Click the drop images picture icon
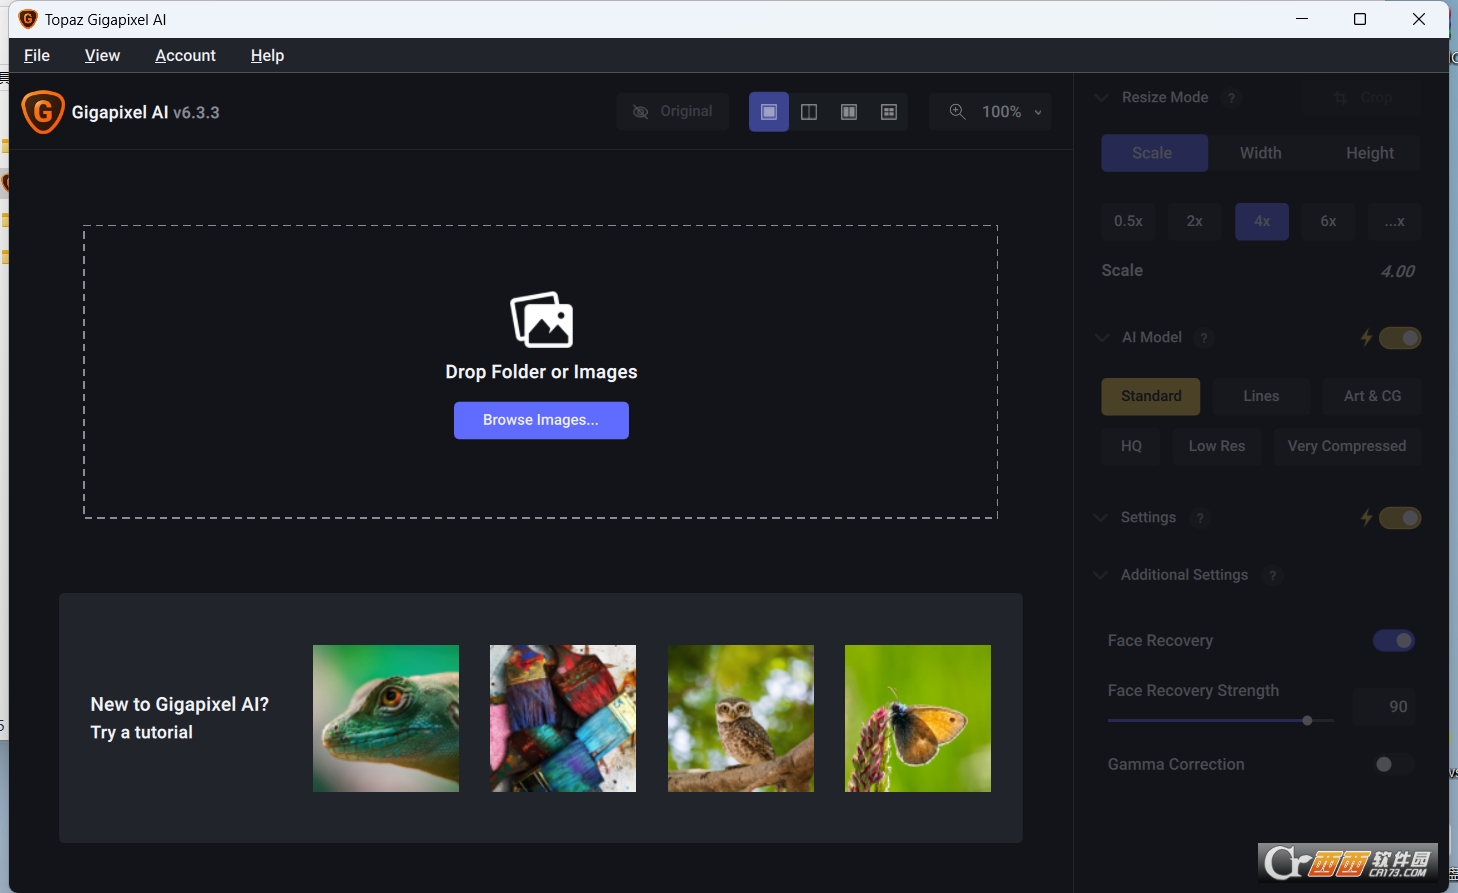 (541, 320)
